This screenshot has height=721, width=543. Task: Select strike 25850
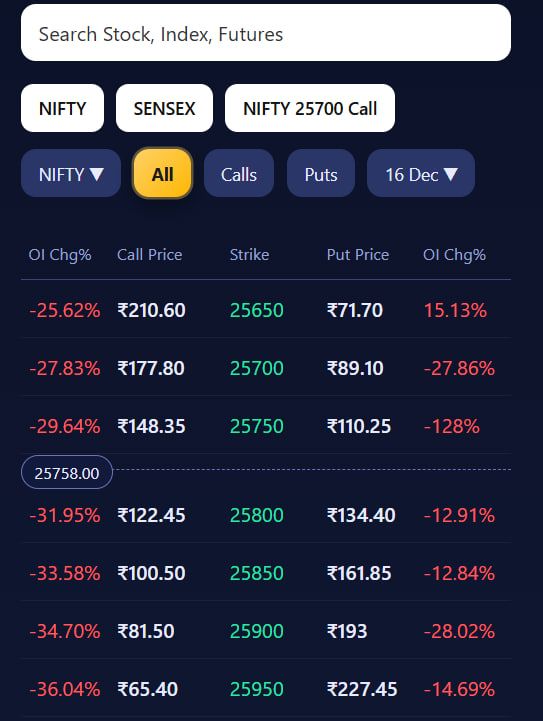pos(257,573)
